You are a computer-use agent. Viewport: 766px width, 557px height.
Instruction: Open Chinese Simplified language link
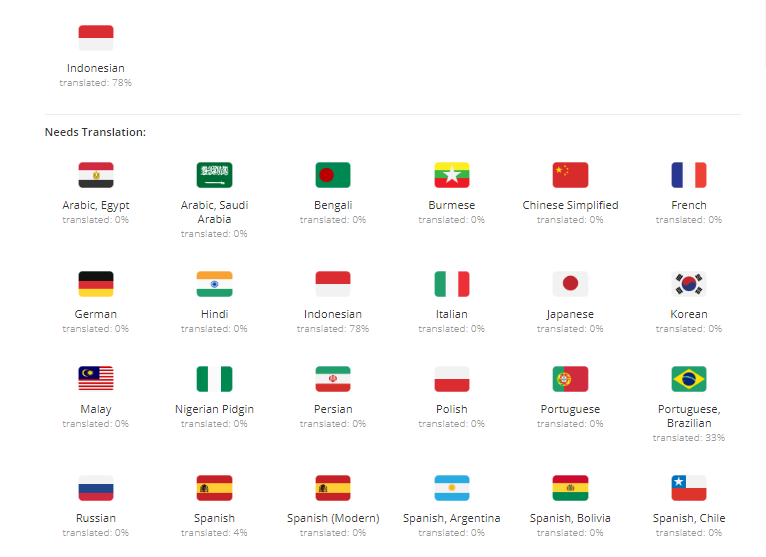(571, 205)
